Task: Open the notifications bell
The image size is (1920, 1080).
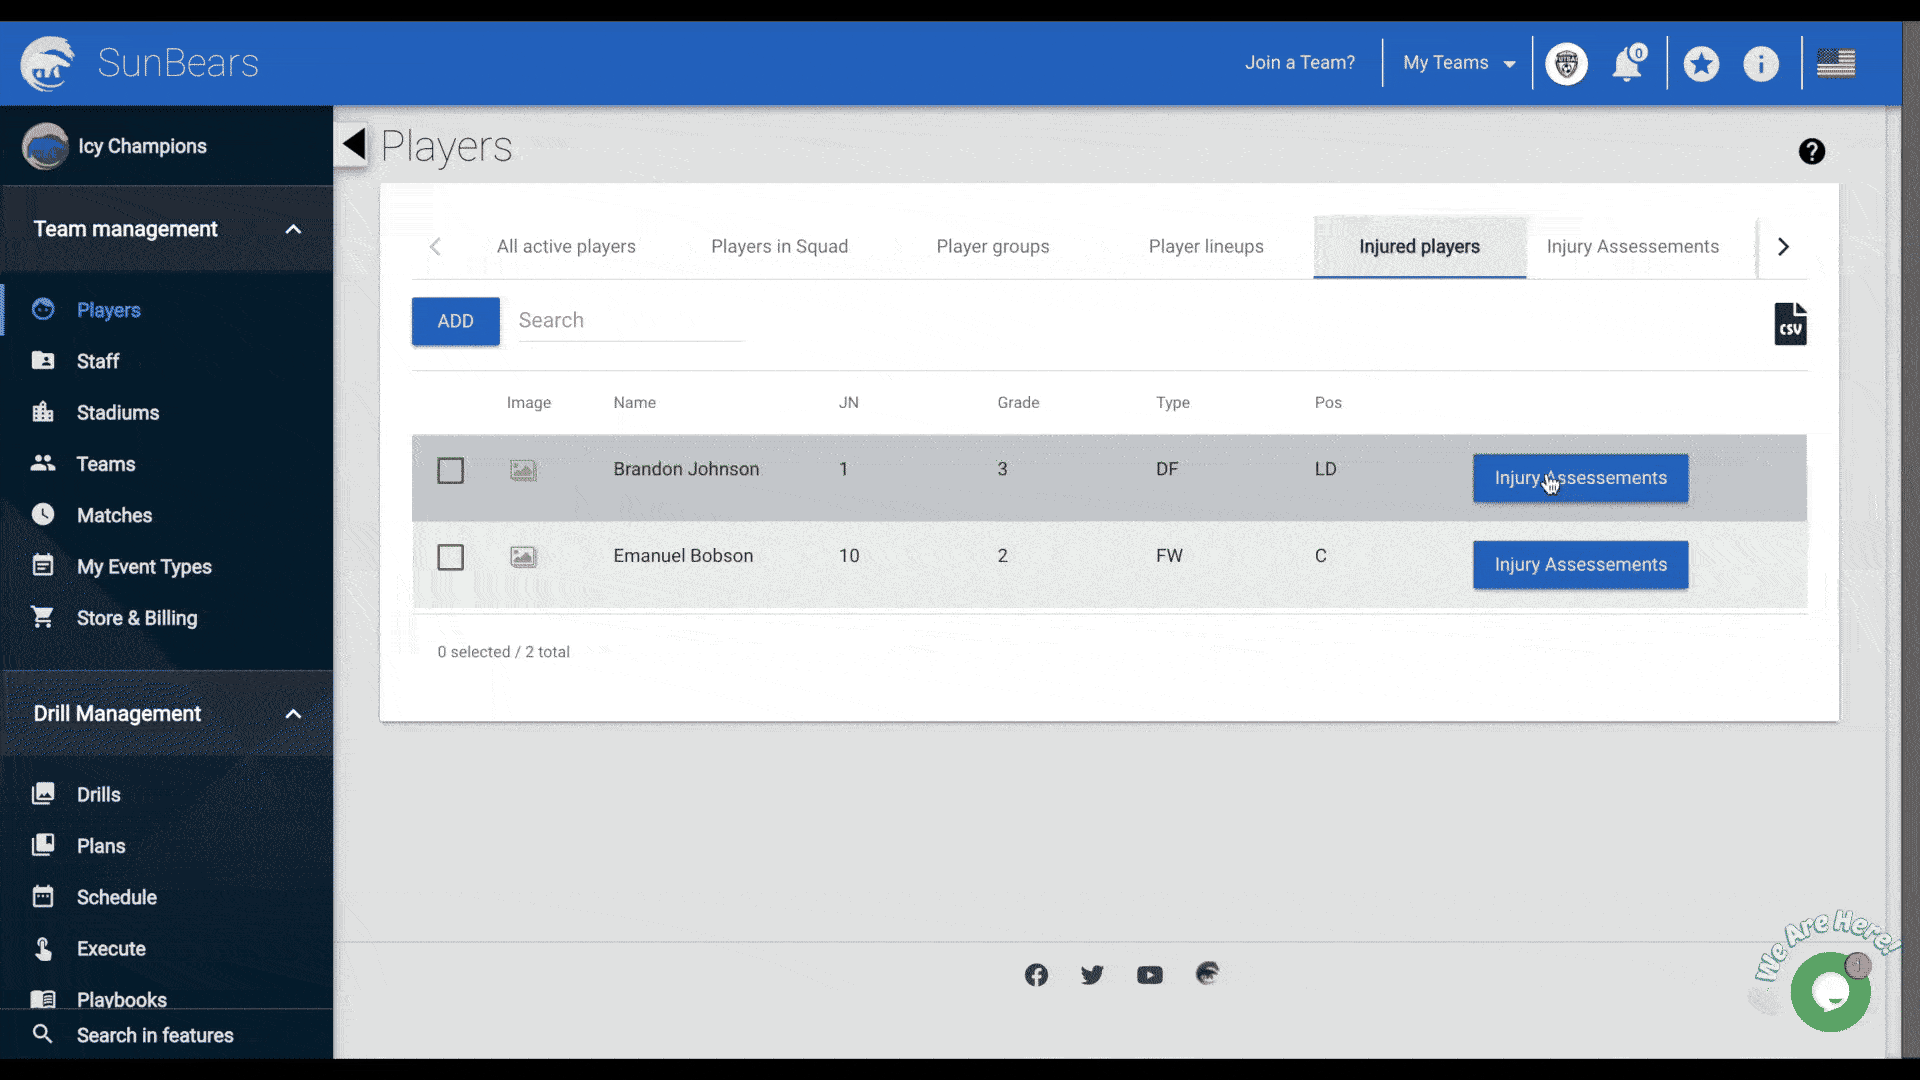Action: tap(1627, 64)
